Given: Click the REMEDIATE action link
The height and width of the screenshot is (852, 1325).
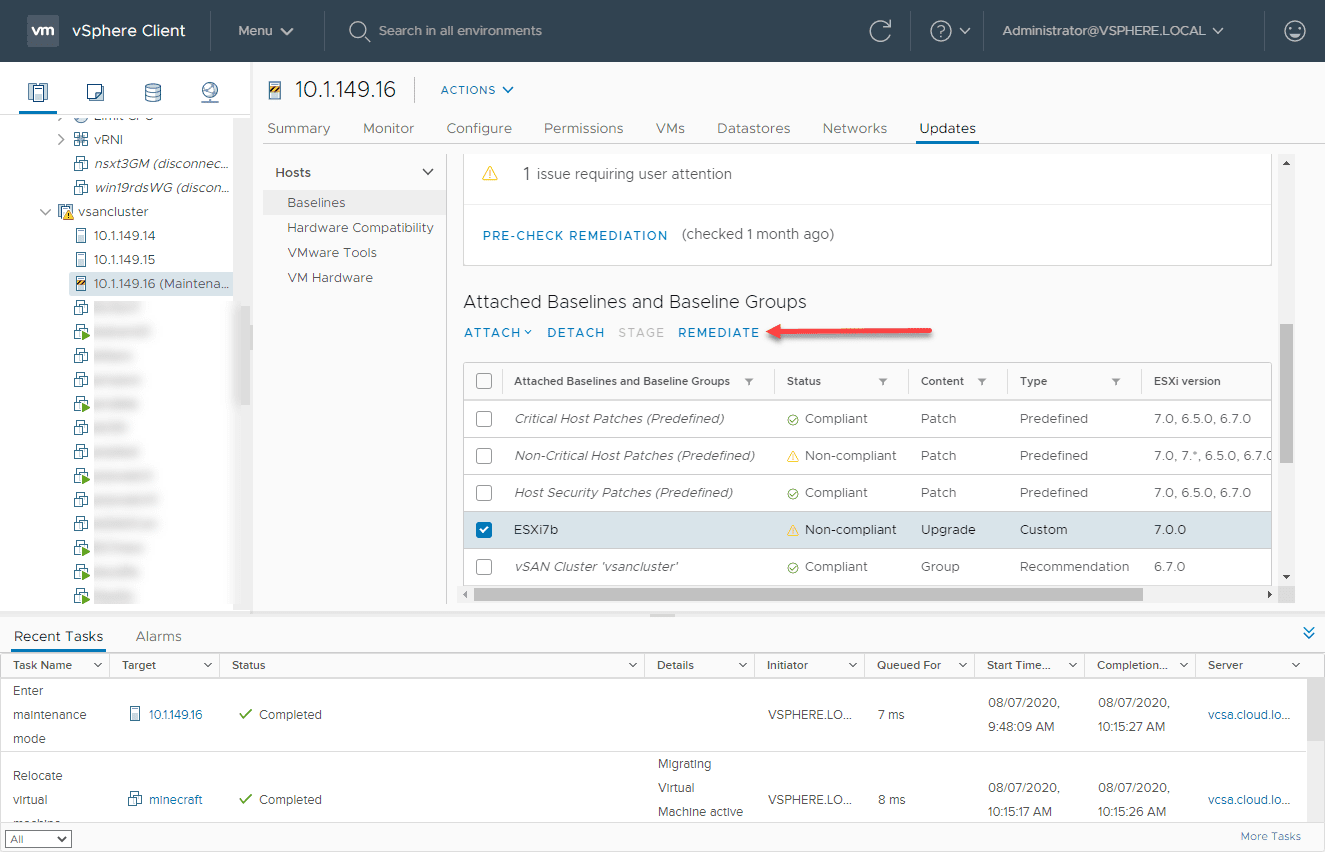Looking at the screenshot, I should [719, 332].
